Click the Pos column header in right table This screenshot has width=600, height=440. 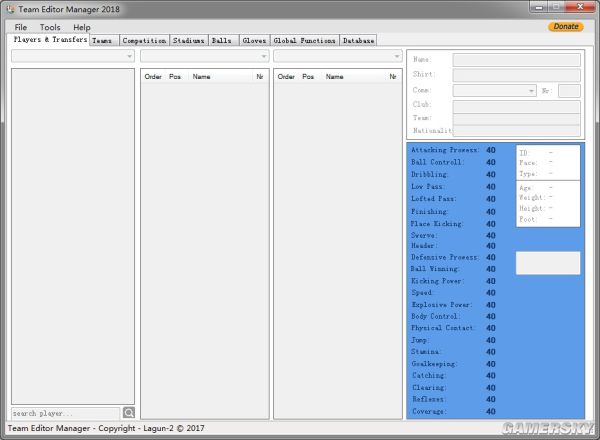[308, 77]
